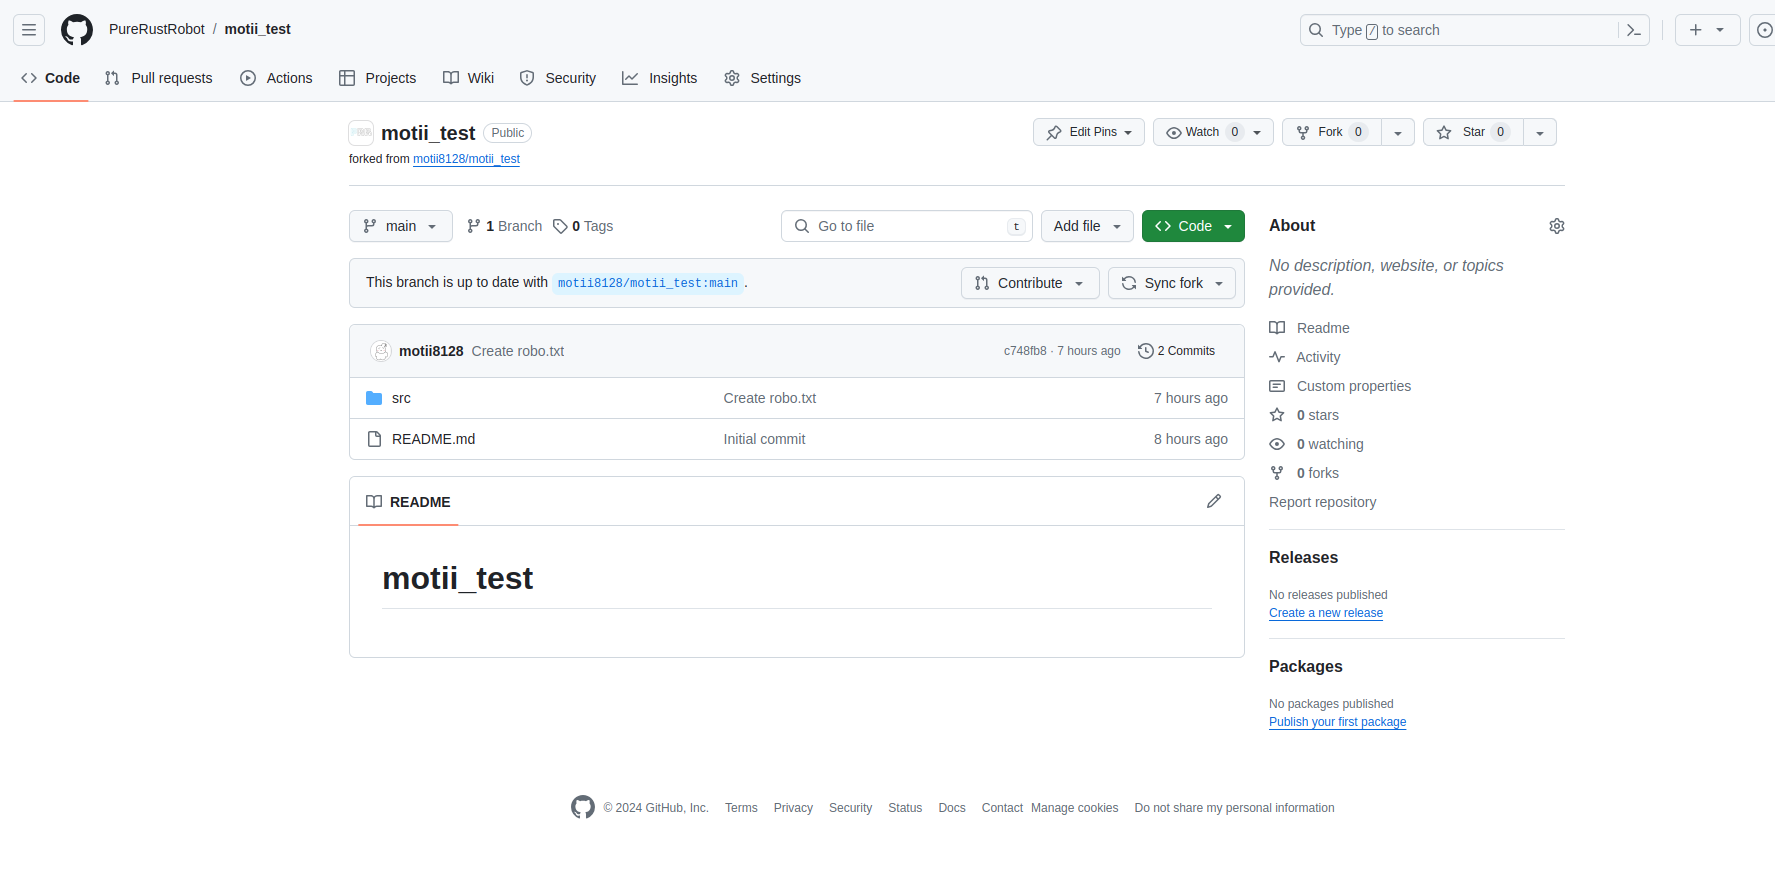
Task: Open footer Privacy link
Action: [x=793, y=808]
